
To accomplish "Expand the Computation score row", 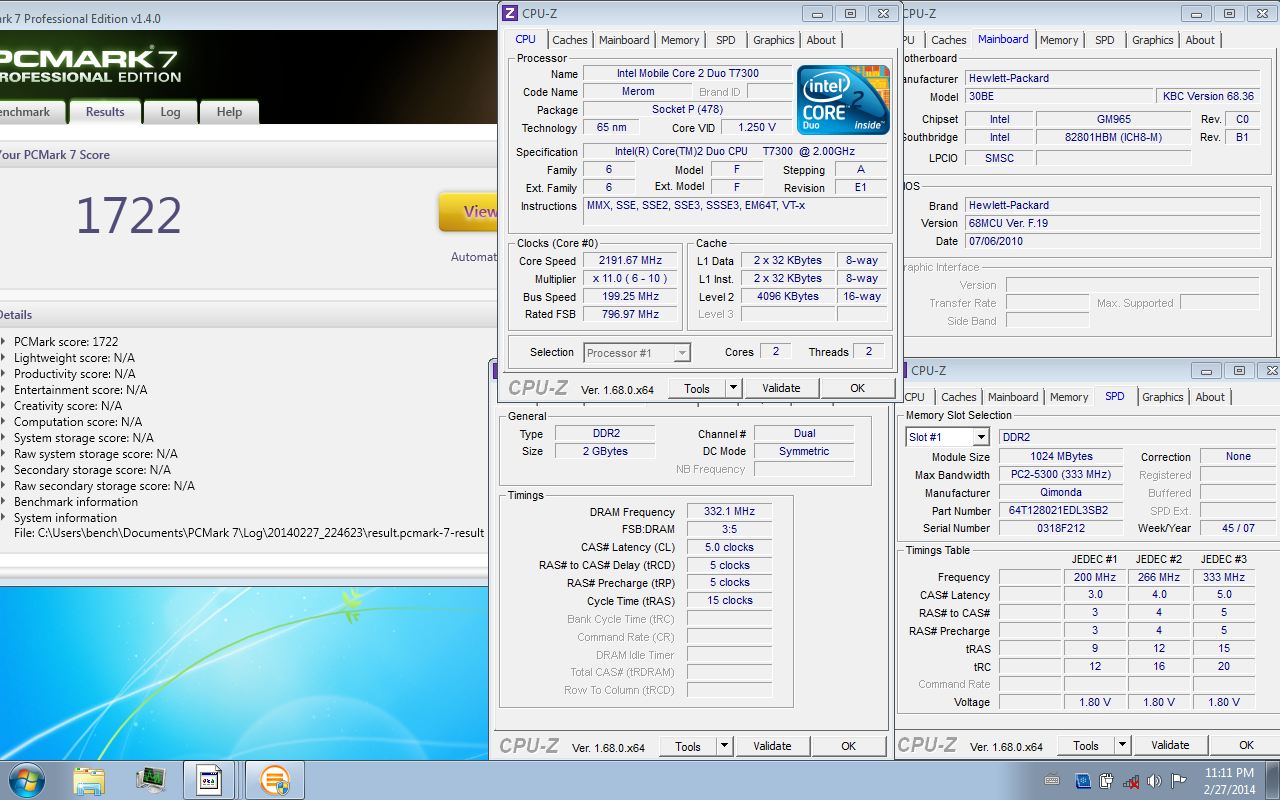I will tap(3, 422).
